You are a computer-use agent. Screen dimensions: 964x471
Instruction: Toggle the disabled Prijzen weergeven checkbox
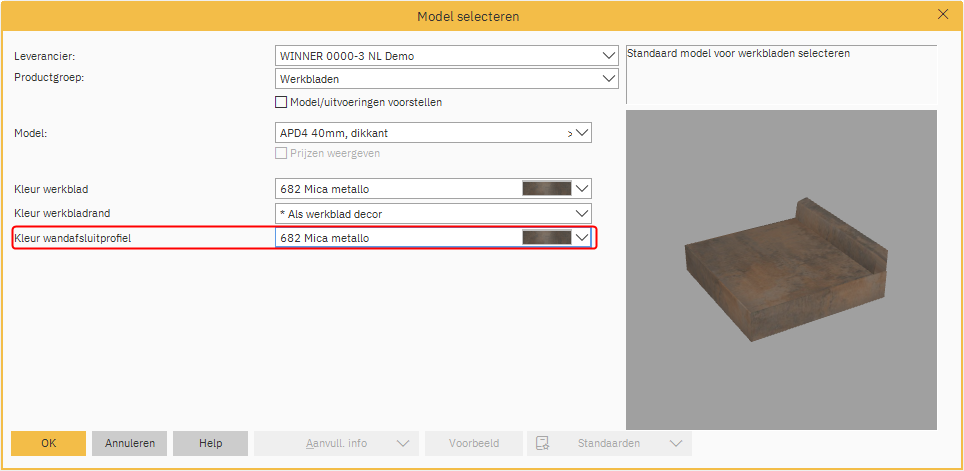pyautogui.click(x=281, y=153)
